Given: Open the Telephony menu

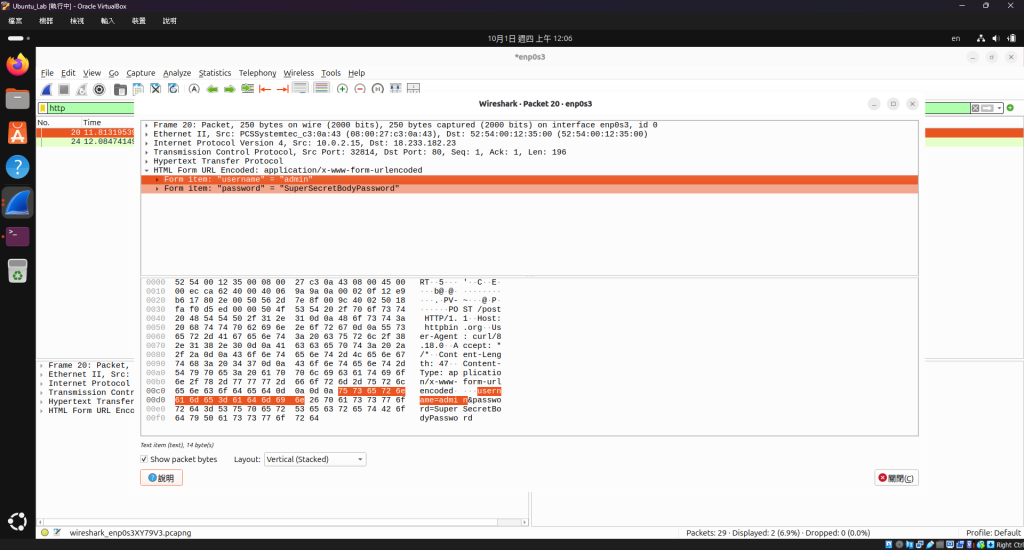Looking at the screenshot, I should pos(257,73).
